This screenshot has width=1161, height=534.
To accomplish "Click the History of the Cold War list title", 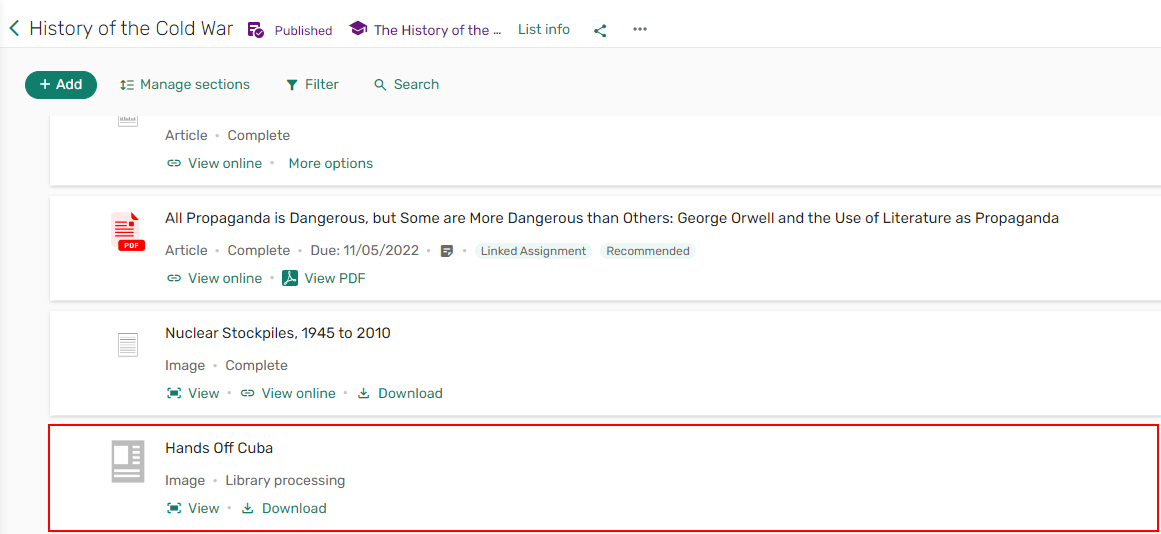I will point(131,29).
